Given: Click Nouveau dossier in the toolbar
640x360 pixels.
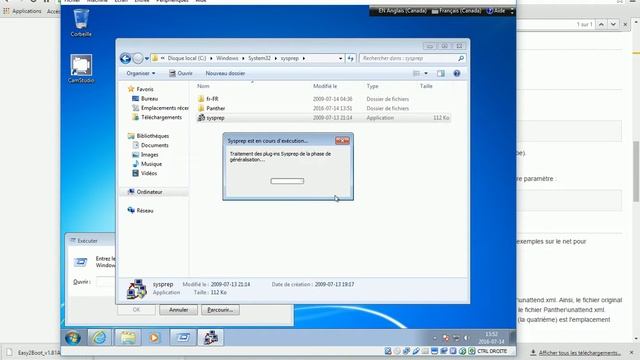Looking at the screenshot, I should pos(225,73).
